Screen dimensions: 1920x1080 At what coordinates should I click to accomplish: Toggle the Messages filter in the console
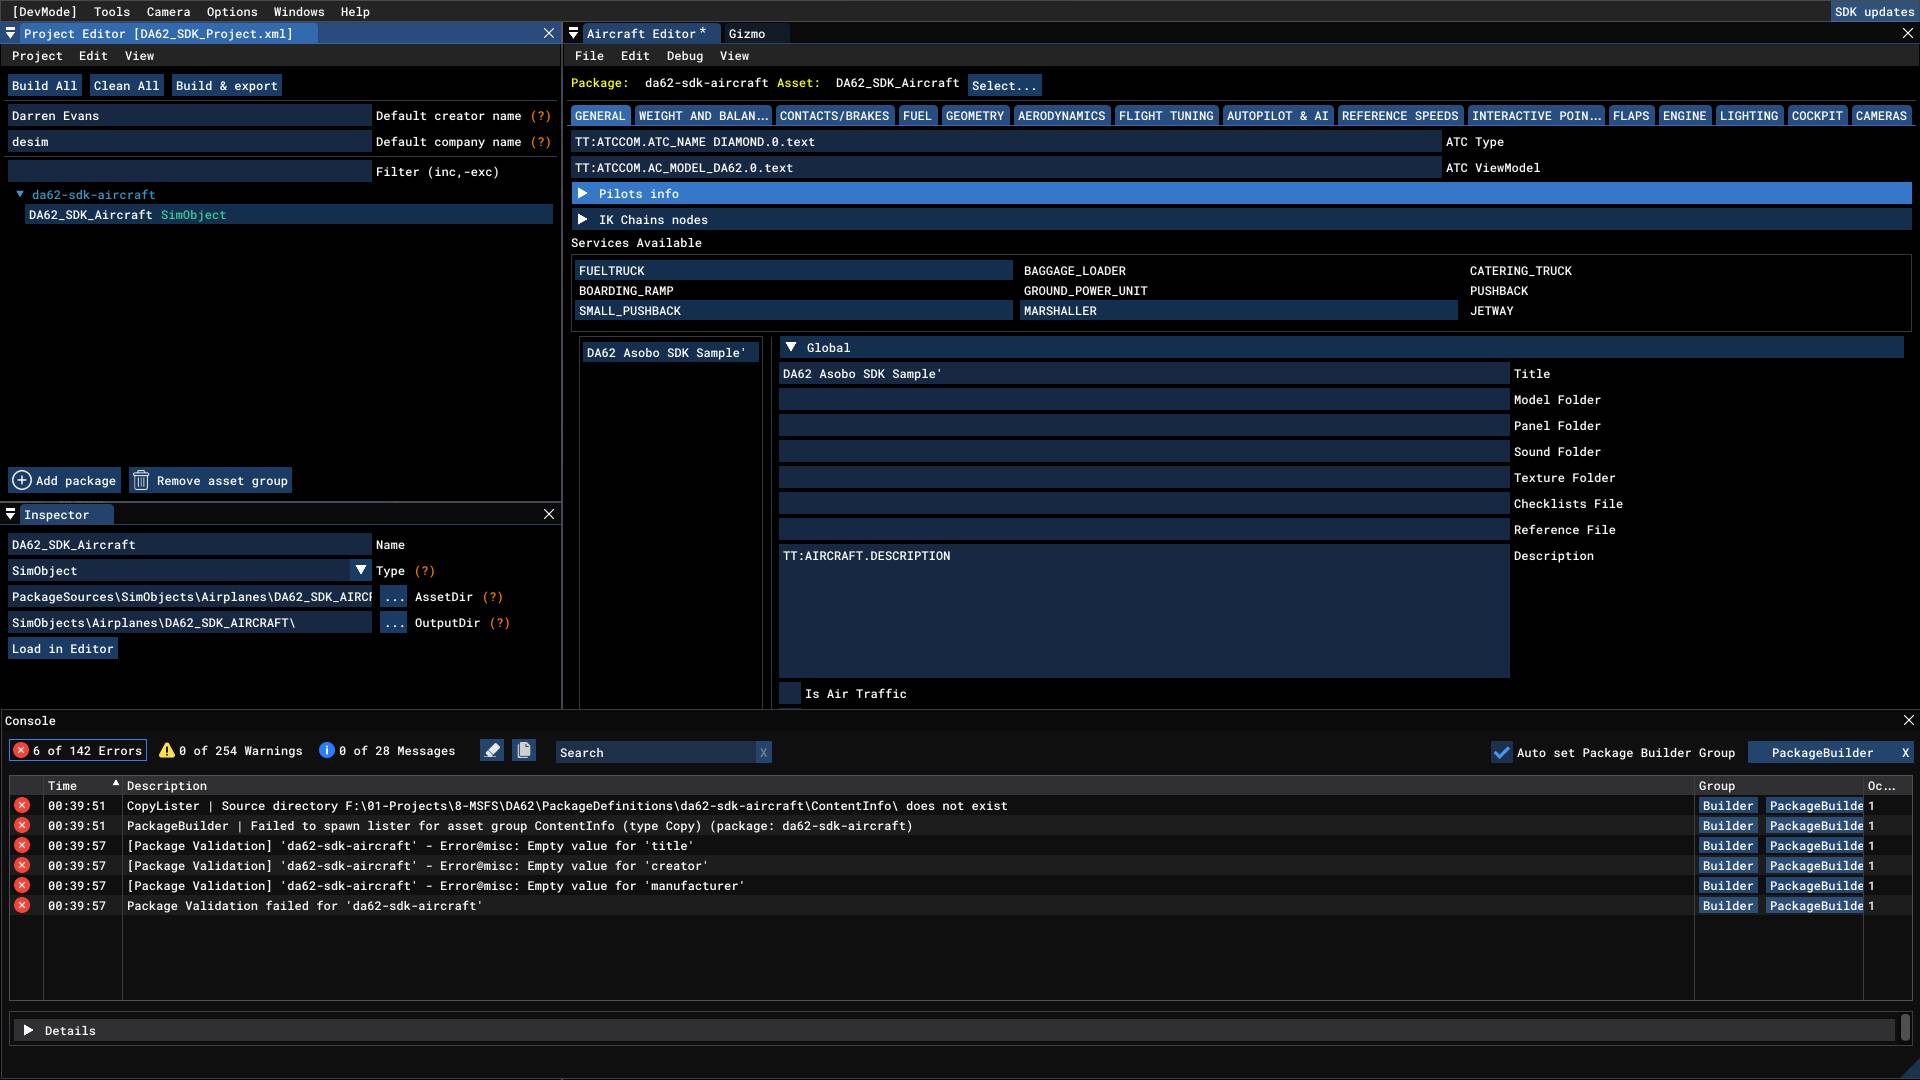click(387, 751)
